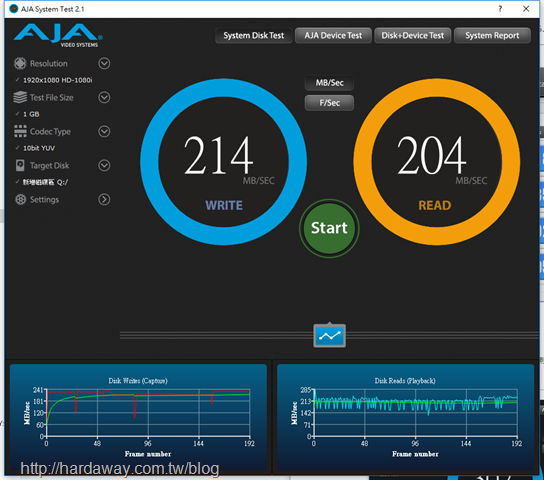Click the AJA Video Systems logo
Screen dimensions: 544x480
58,35
